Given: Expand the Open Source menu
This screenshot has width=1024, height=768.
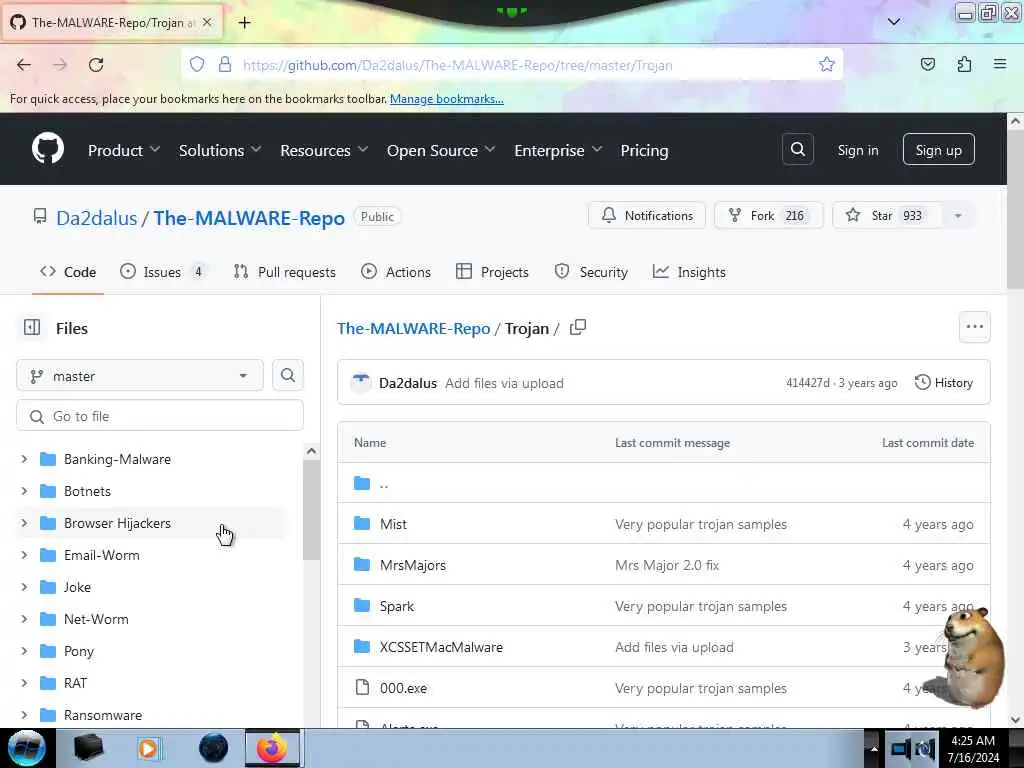Looking at the screenshot, I should click(x=441, y=150).
